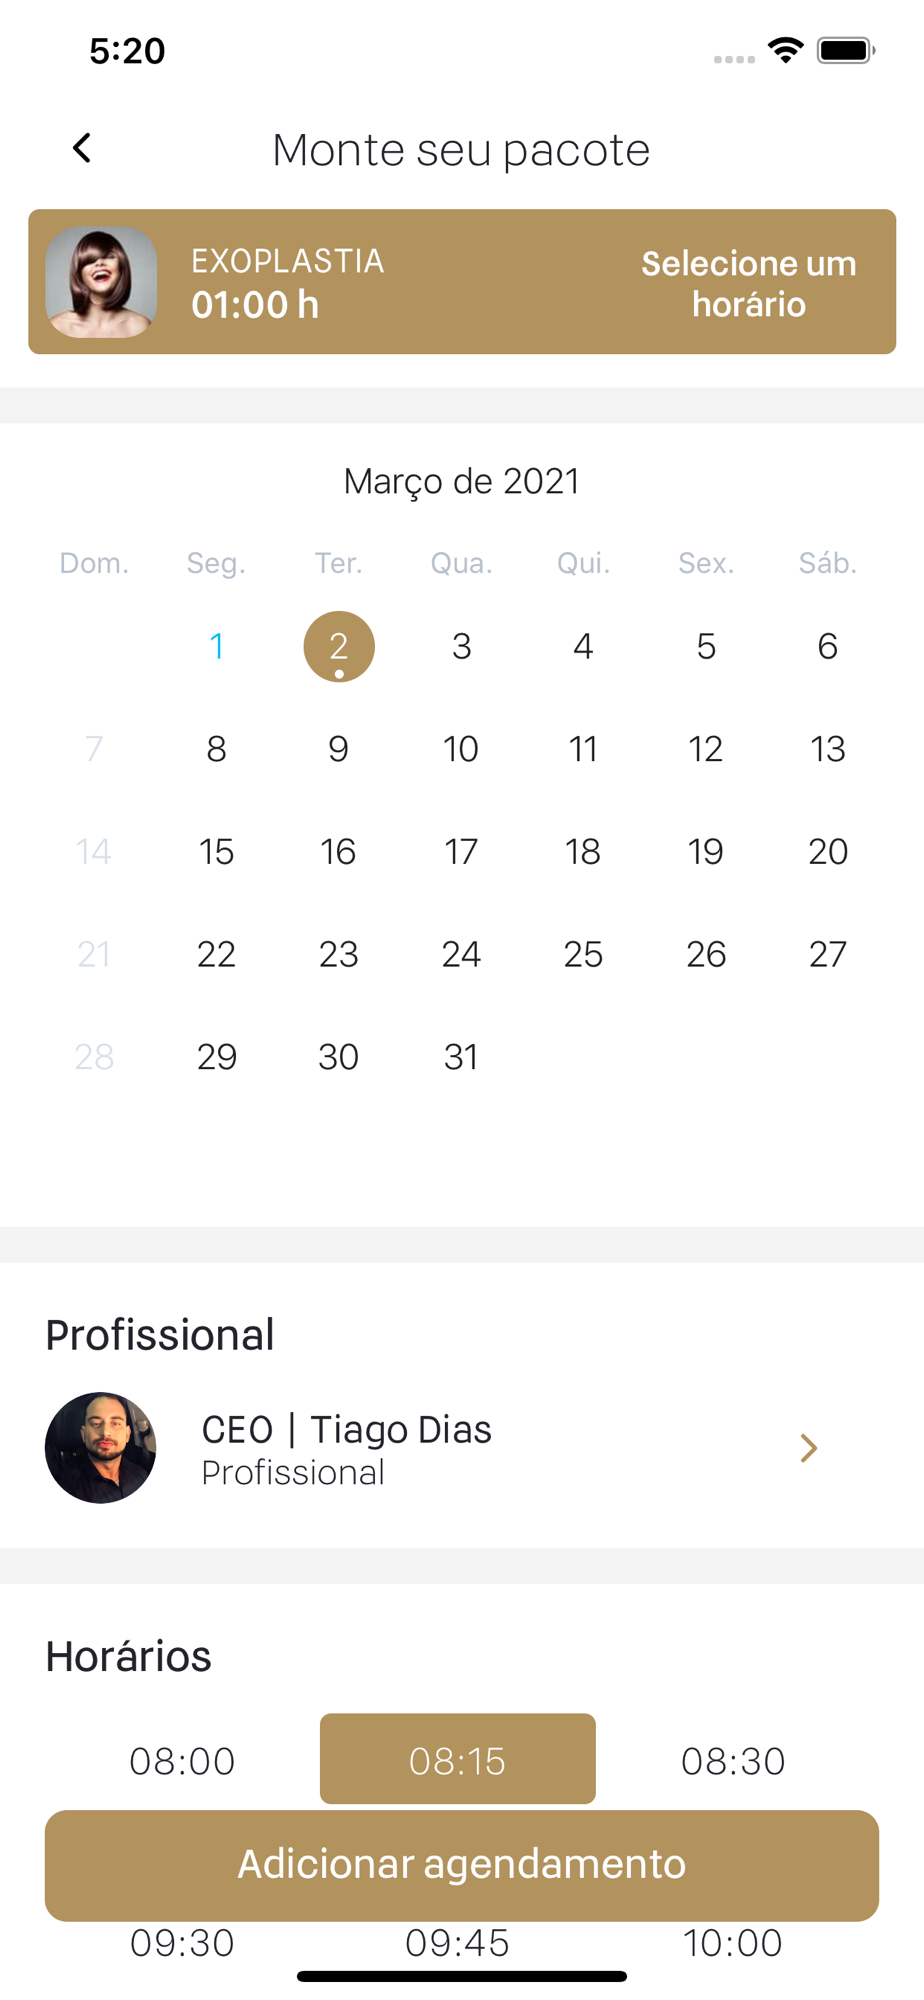Tap the back arrow icon

(82, 148)
